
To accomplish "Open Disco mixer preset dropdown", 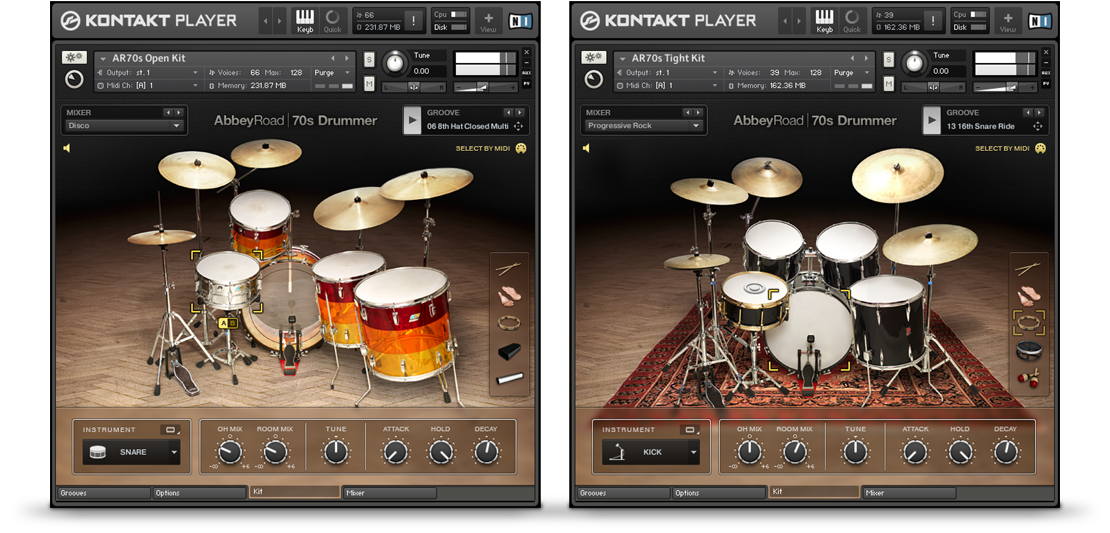I will pos(124,126).
